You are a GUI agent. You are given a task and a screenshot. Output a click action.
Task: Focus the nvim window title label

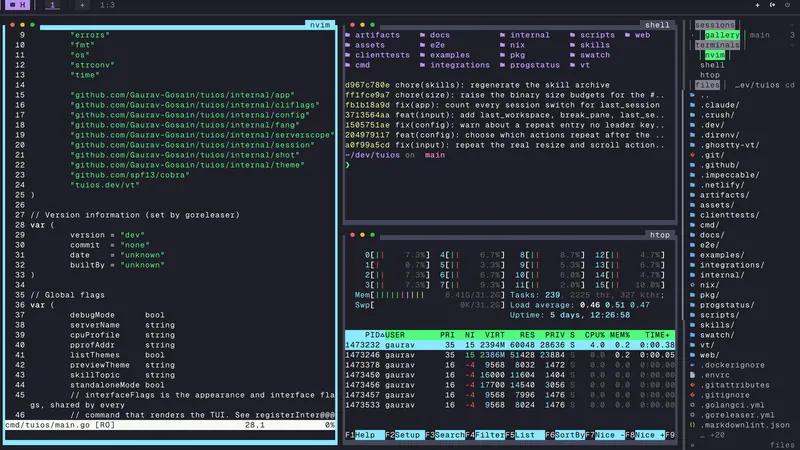[x=320, y=25]
